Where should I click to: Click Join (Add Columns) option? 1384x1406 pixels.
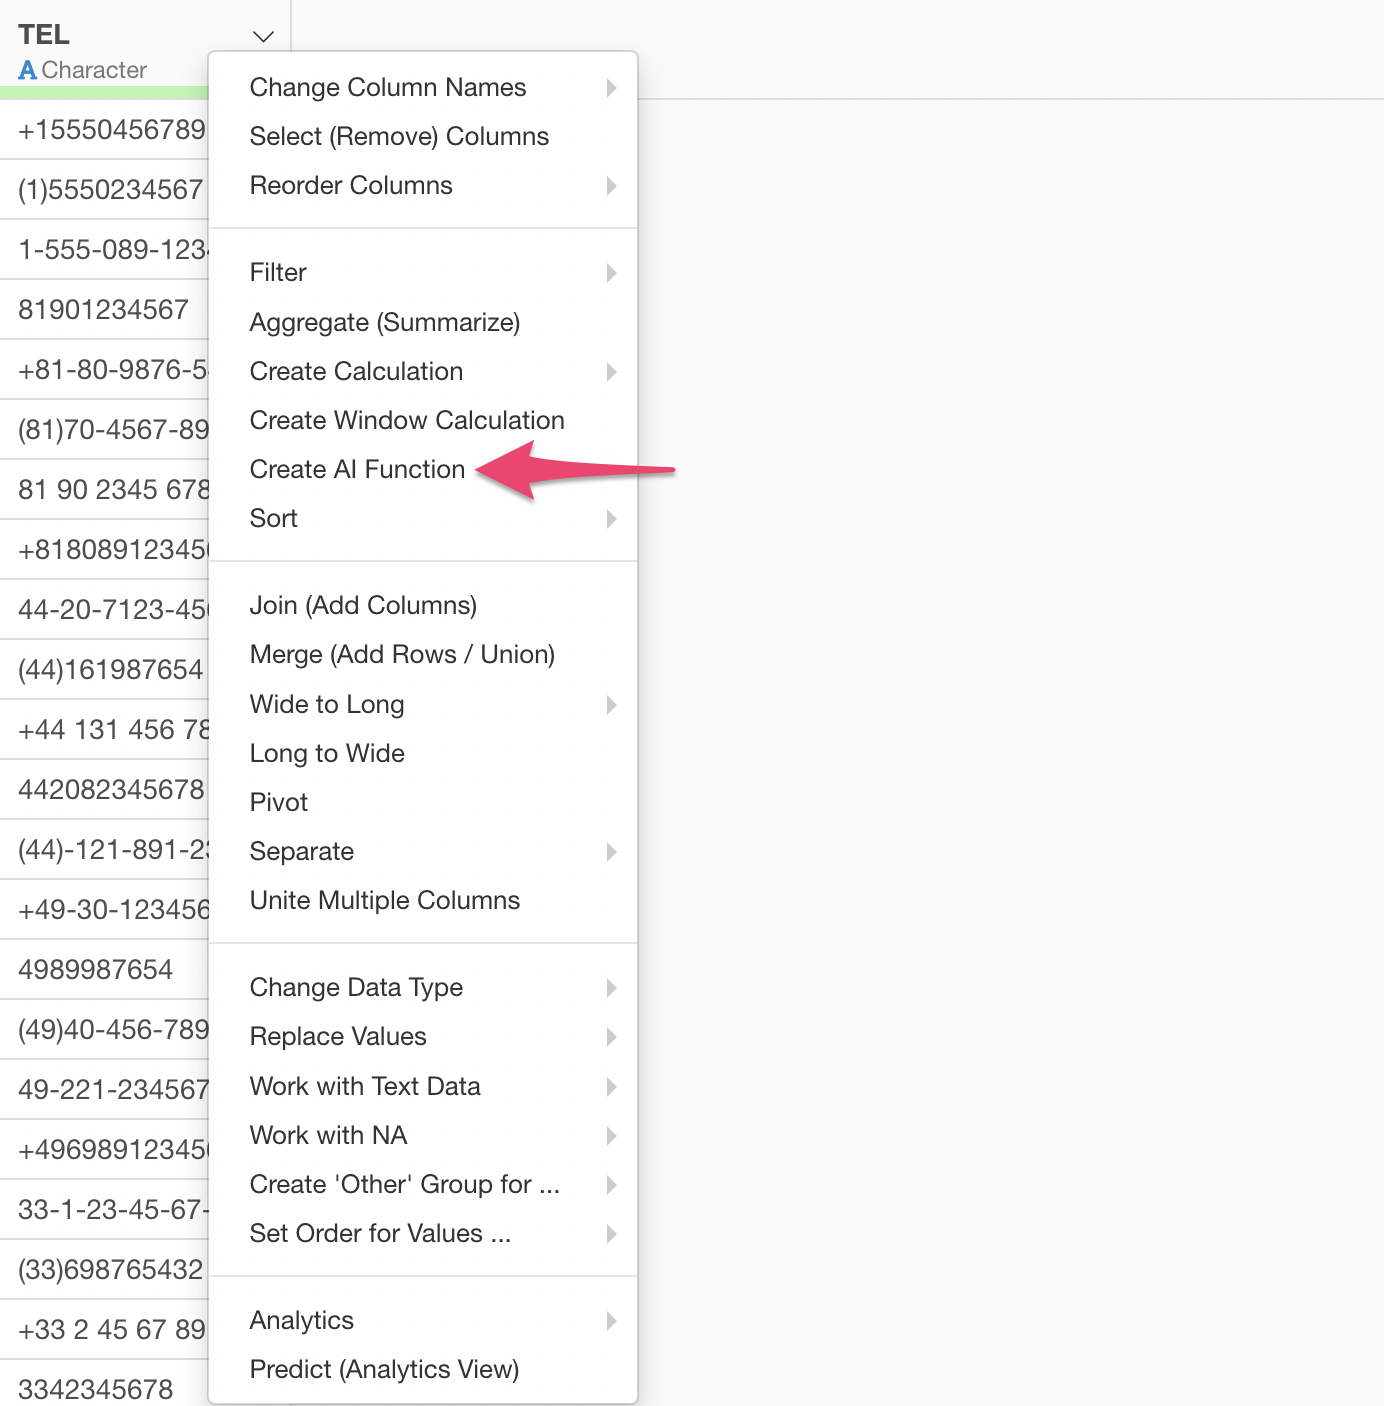point(363,606)
